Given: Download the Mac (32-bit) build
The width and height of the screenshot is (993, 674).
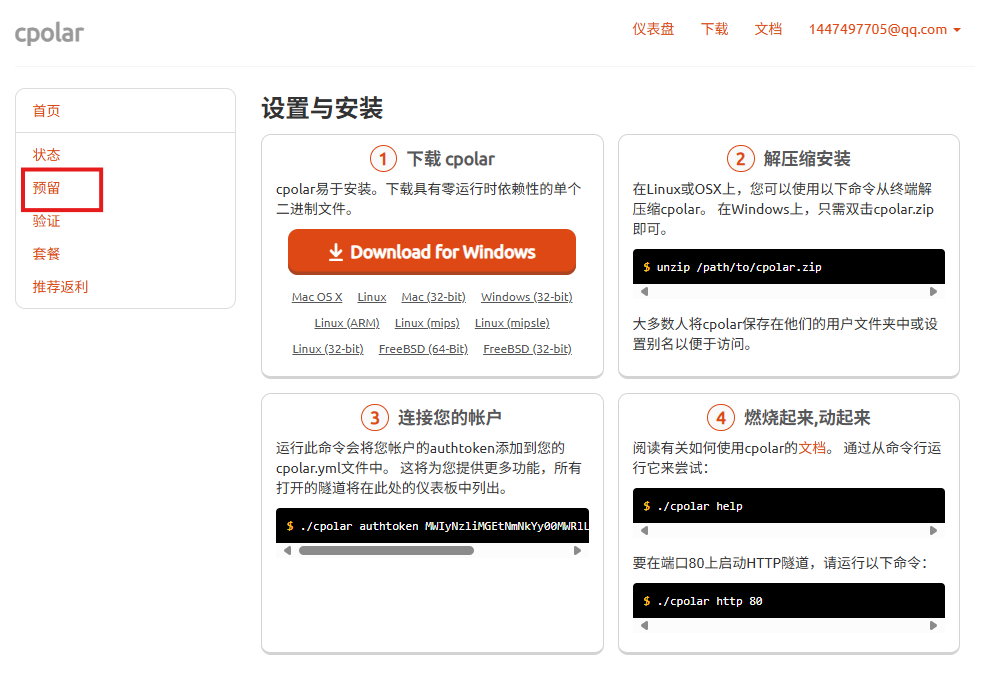Looking at the screenshot, I should (433, 297).
